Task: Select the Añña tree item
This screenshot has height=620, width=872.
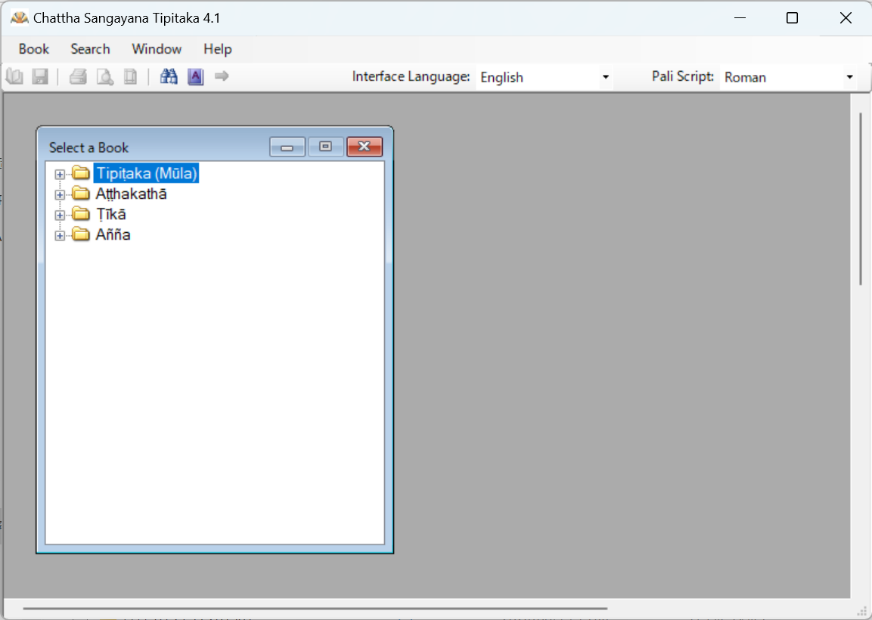Action: 113,235
